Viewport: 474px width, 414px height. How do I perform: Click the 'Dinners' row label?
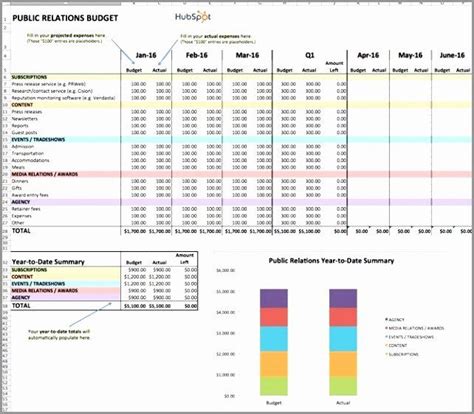click(x=20, y=181)
